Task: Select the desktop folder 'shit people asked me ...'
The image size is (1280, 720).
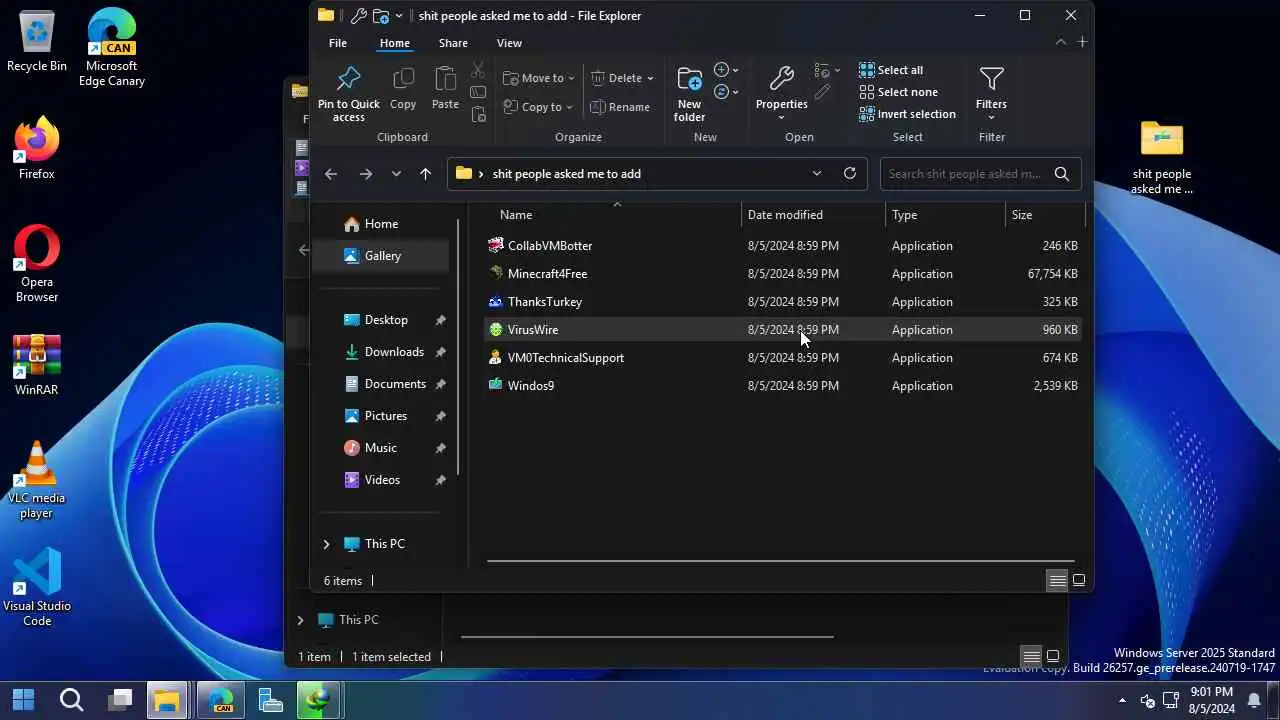Action: click(1162, 158)
